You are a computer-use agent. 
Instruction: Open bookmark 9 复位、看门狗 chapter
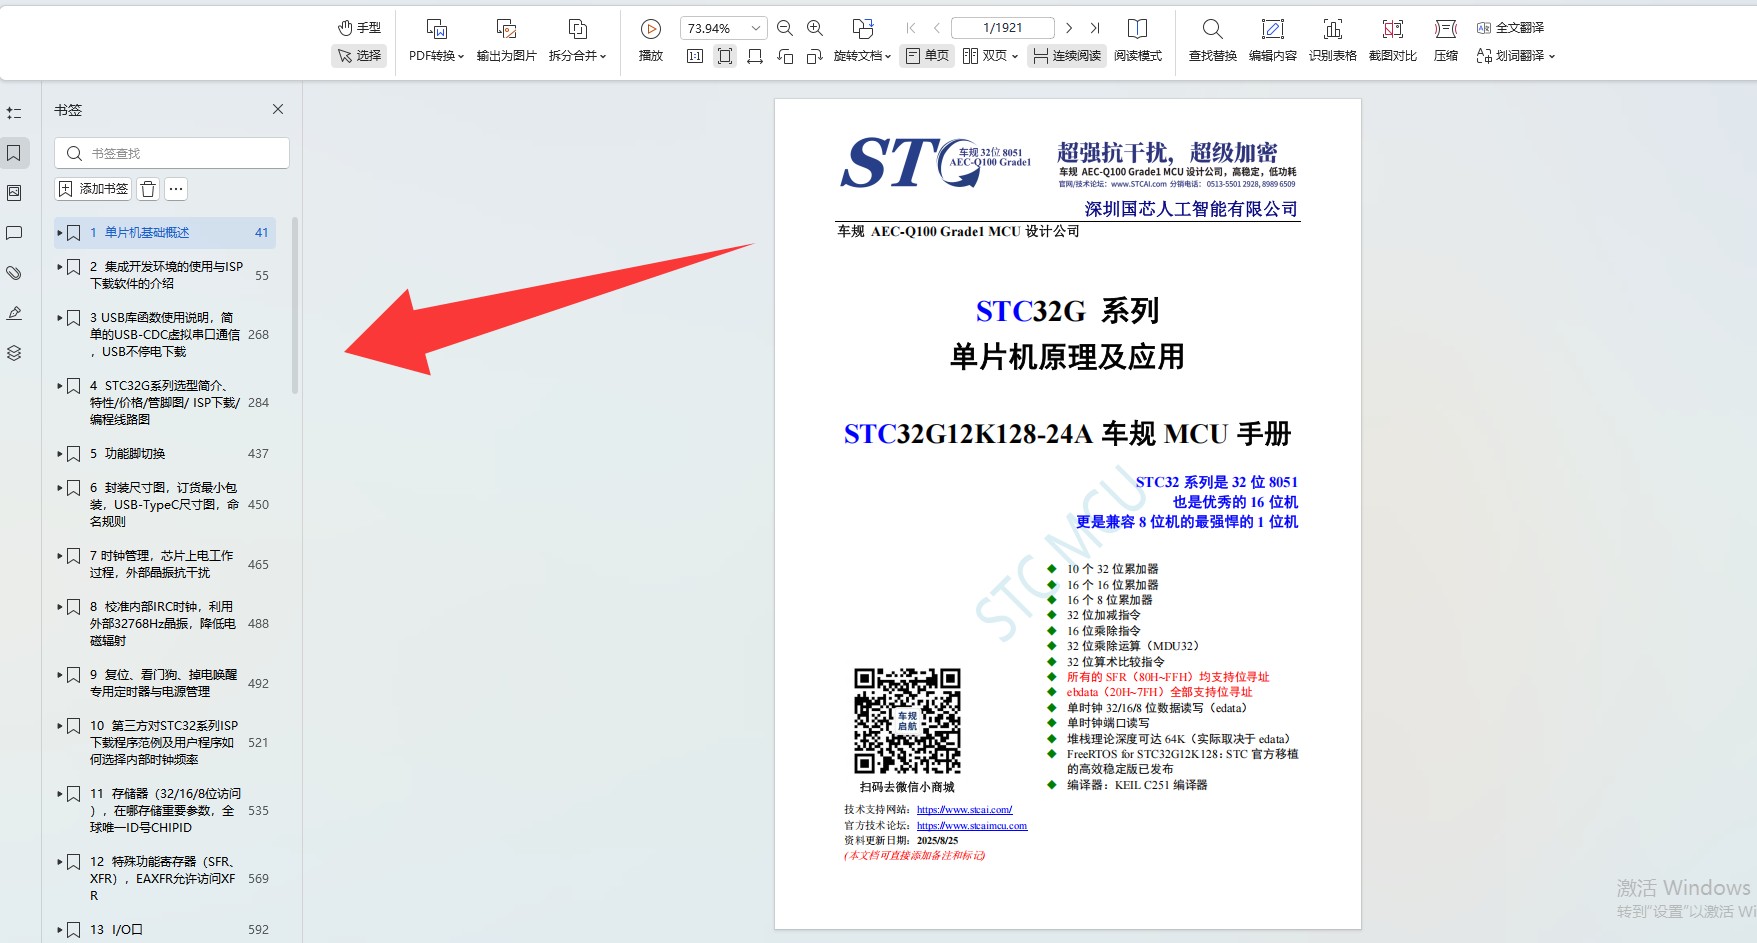click(x=160, y=683)
